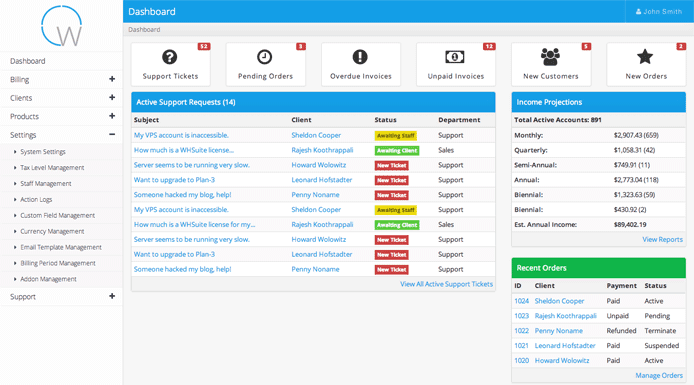Click the Refunded payment cell for order 1022
This screenshot has width=694, height=385.
pos(621,331)
